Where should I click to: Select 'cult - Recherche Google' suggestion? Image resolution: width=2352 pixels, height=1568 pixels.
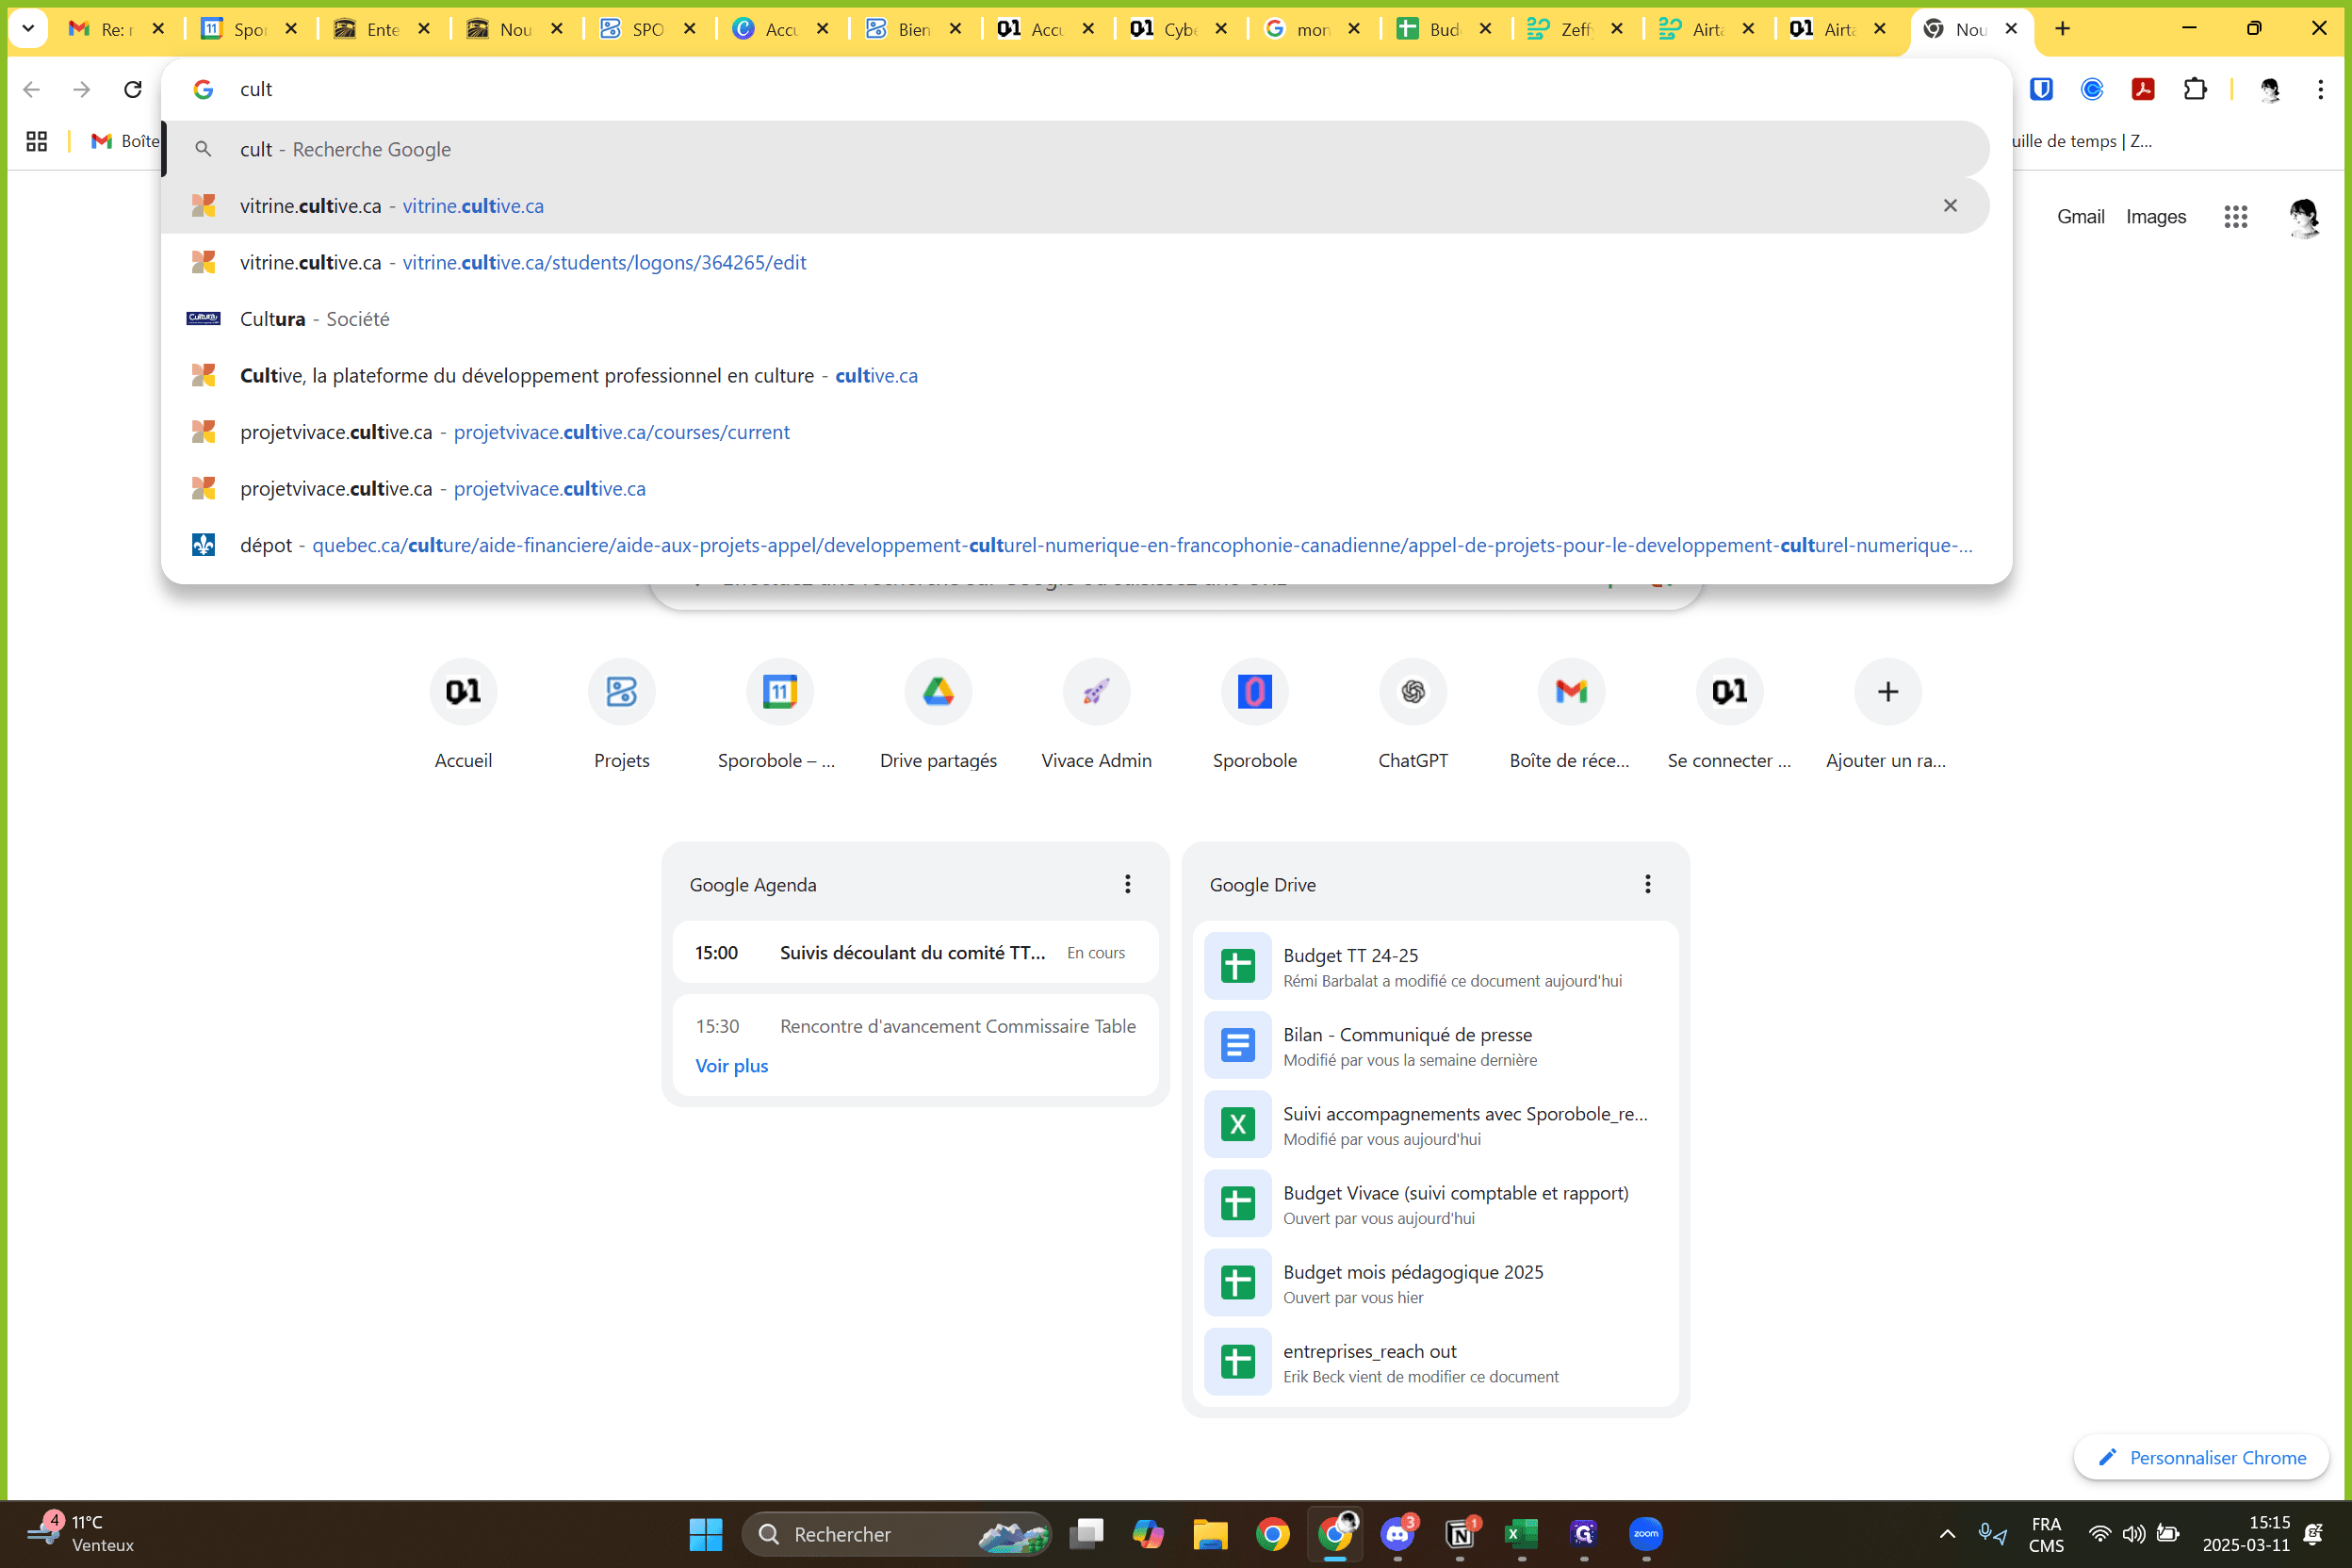coord(1075,149)
